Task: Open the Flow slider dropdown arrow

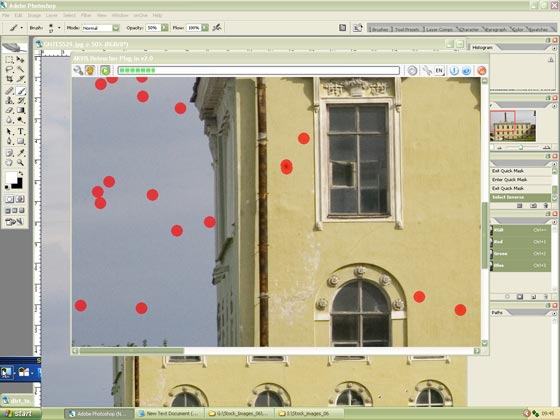Action: click(205, 28)
